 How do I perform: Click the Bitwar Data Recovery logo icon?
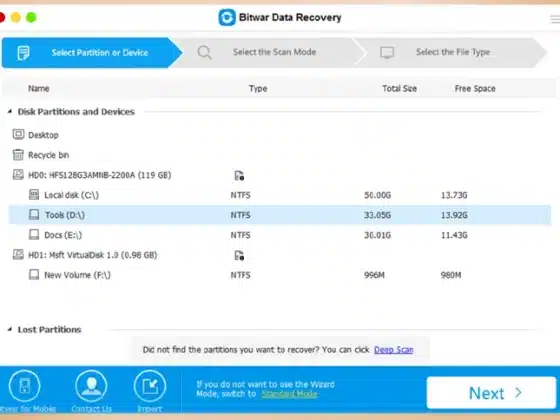(227, 17)
